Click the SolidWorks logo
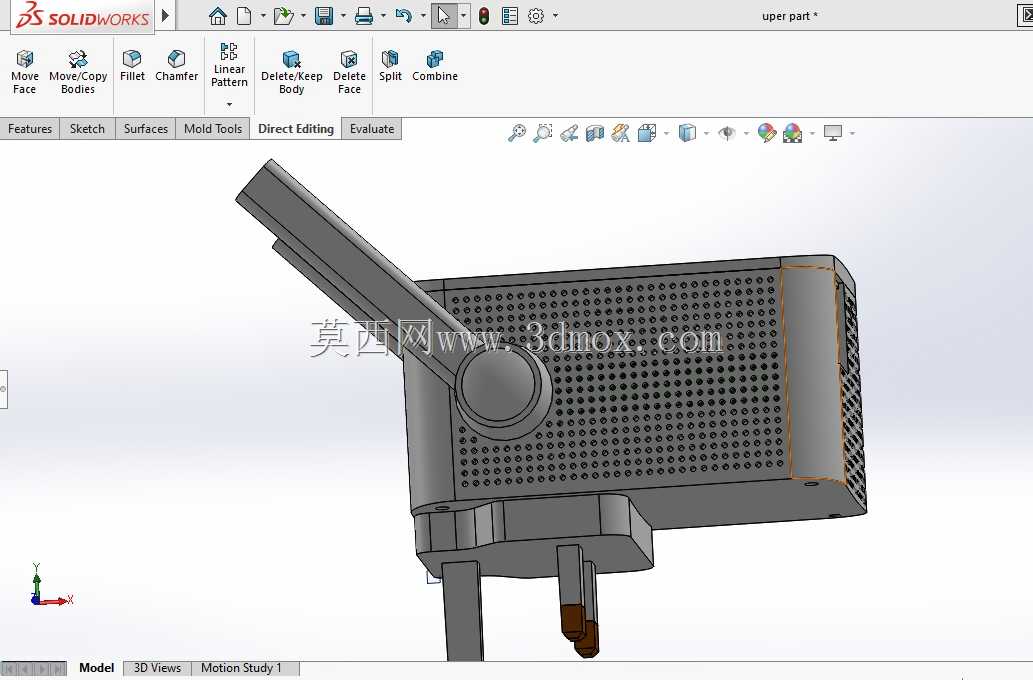Screen dimensions: 1033x680 point(83,14)
